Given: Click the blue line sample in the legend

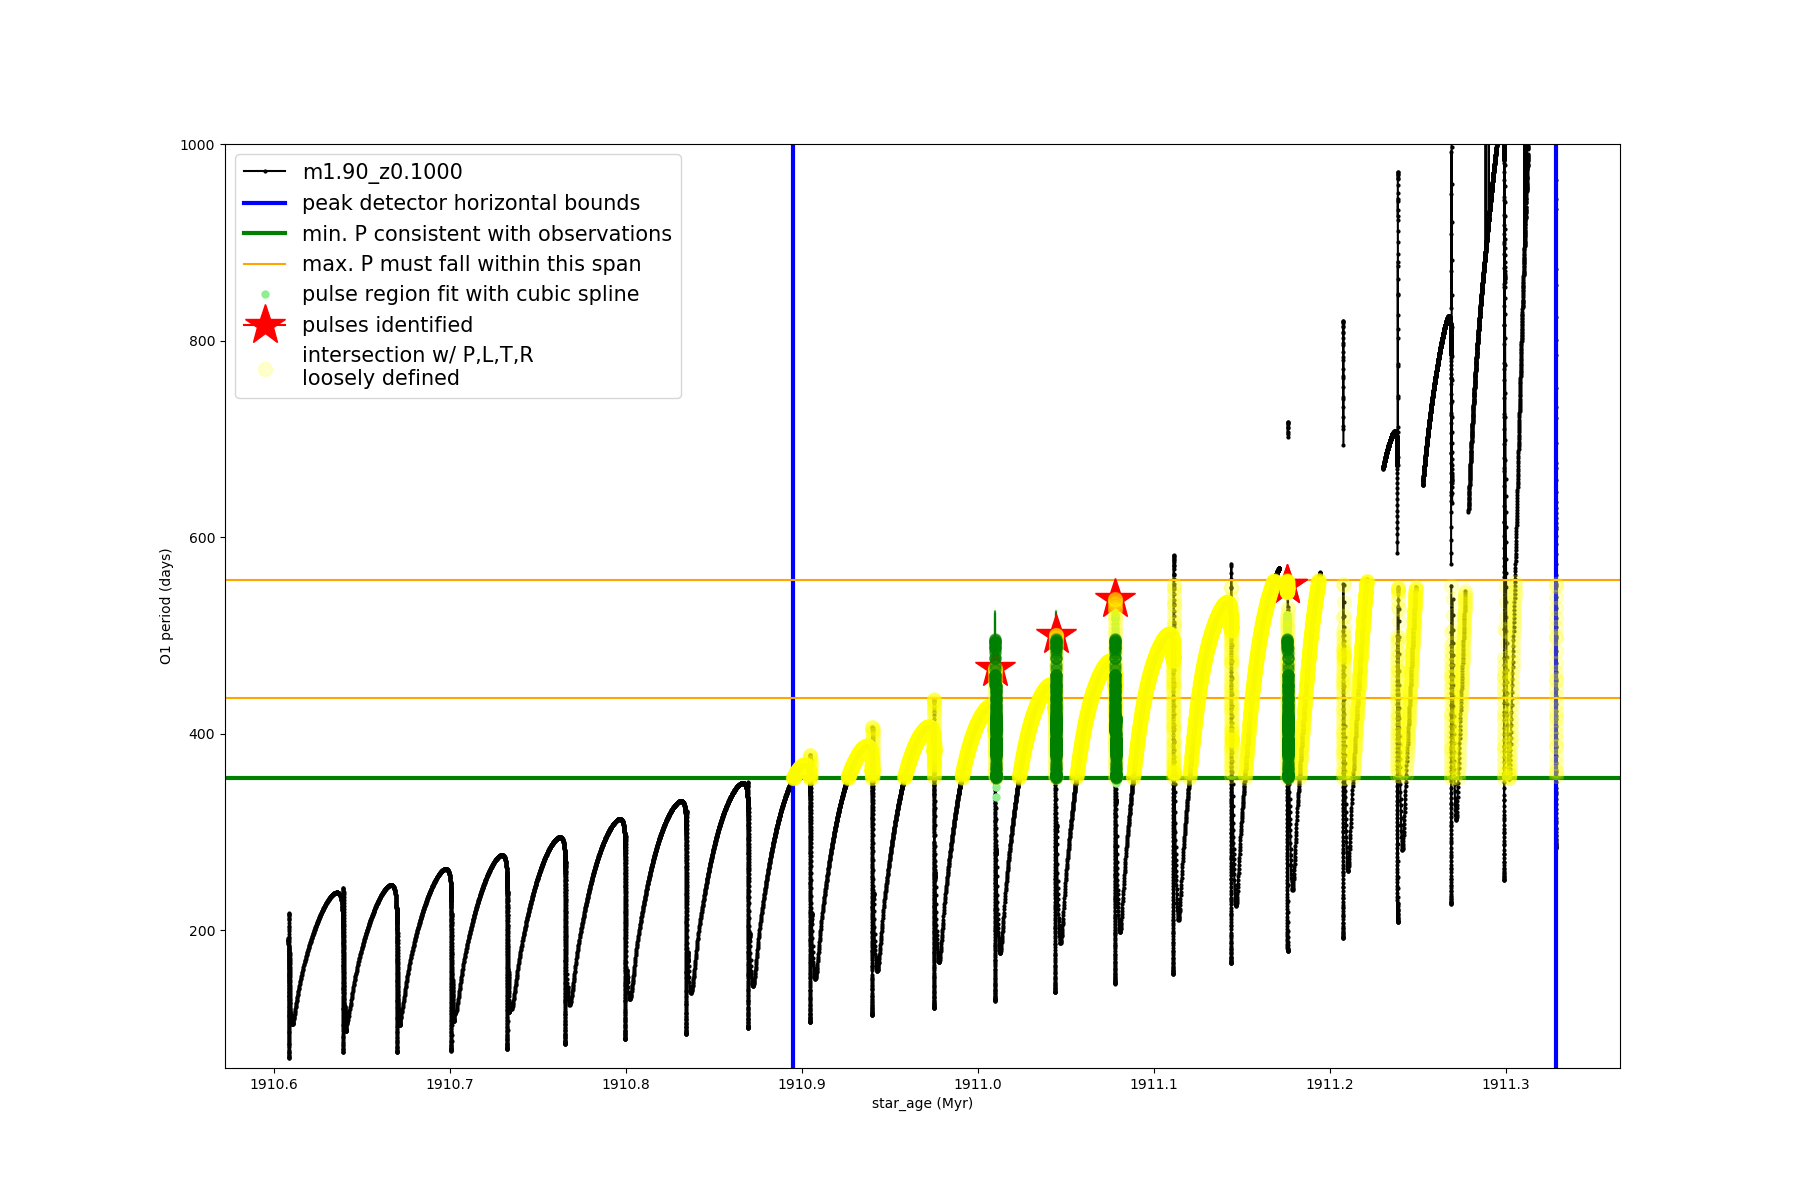Looking at the screenshot, I should point(265,203).
